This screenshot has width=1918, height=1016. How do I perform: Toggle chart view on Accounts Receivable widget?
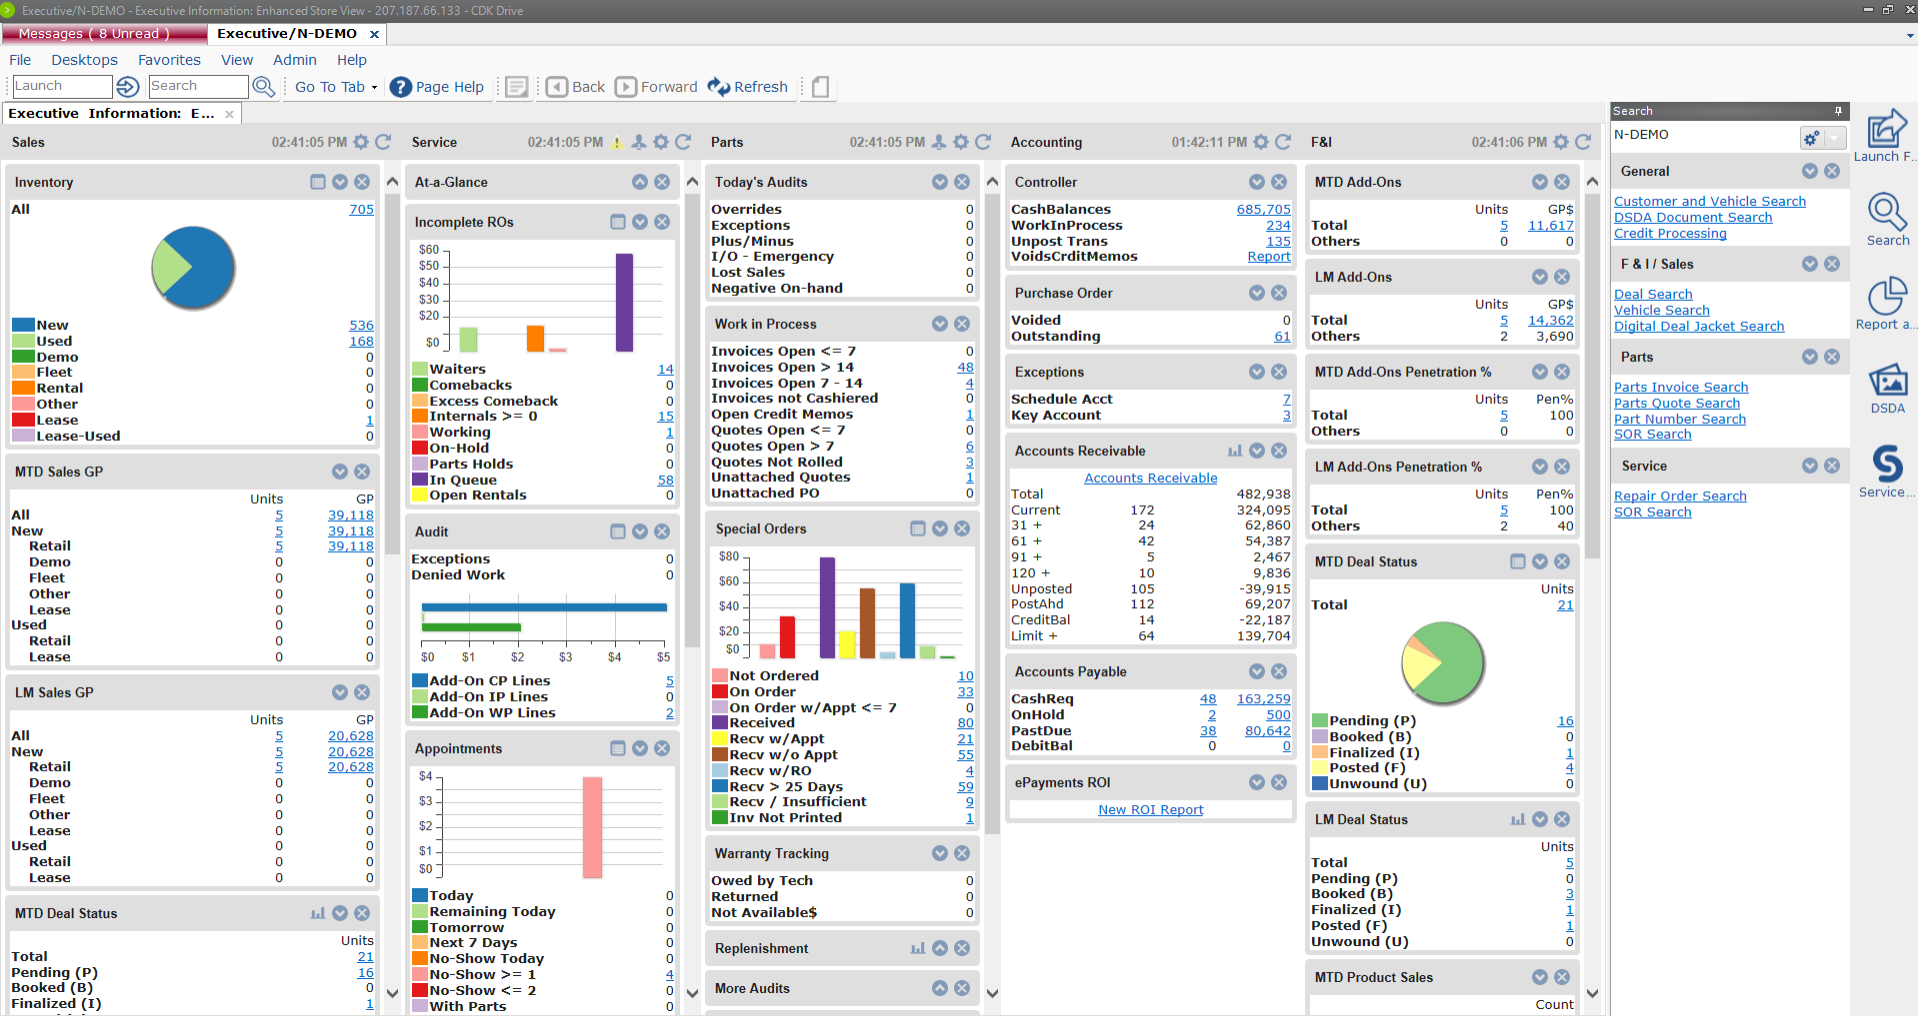click(x=1235, y=451)
